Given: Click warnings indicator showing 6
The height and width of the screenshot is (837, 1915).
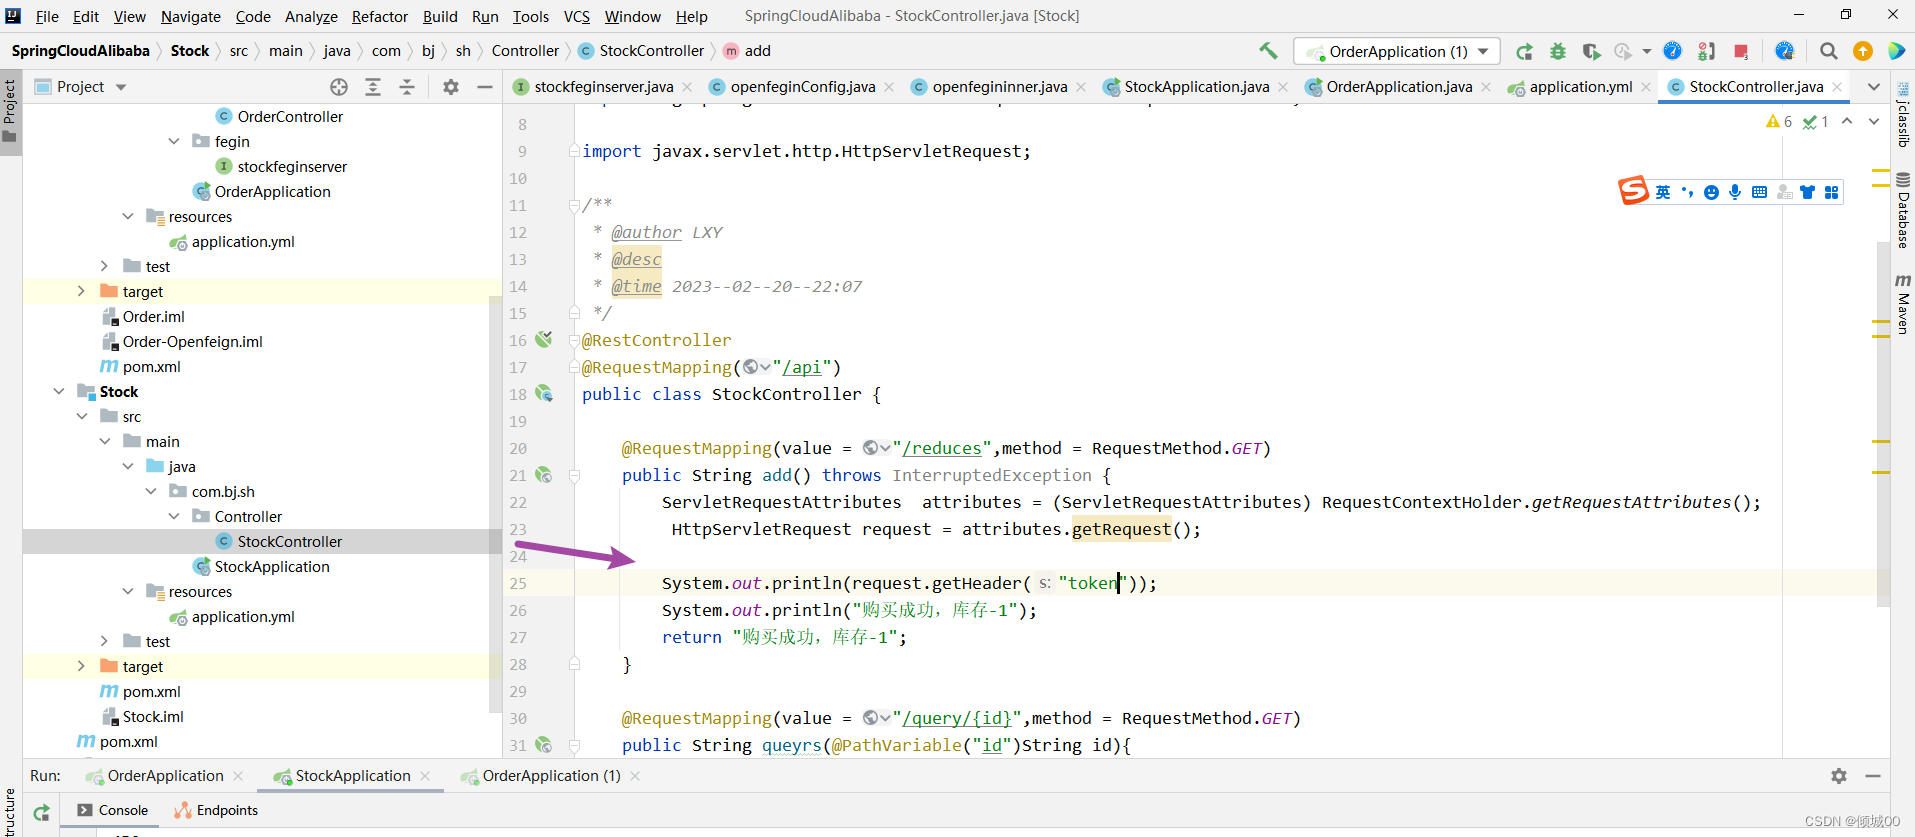Looking at the screenshot, I should pyautogui.click(x=1779, y=121).
